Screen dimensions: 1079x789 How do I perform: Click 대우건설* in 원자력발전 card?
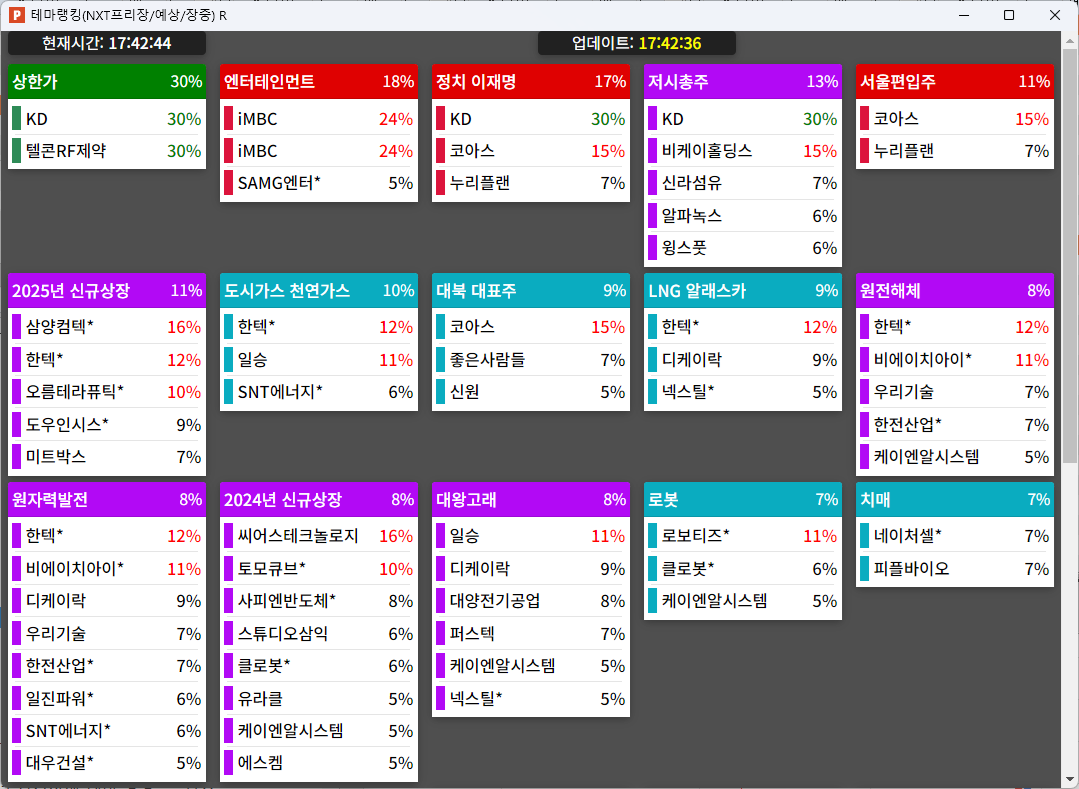pos(107,763)
